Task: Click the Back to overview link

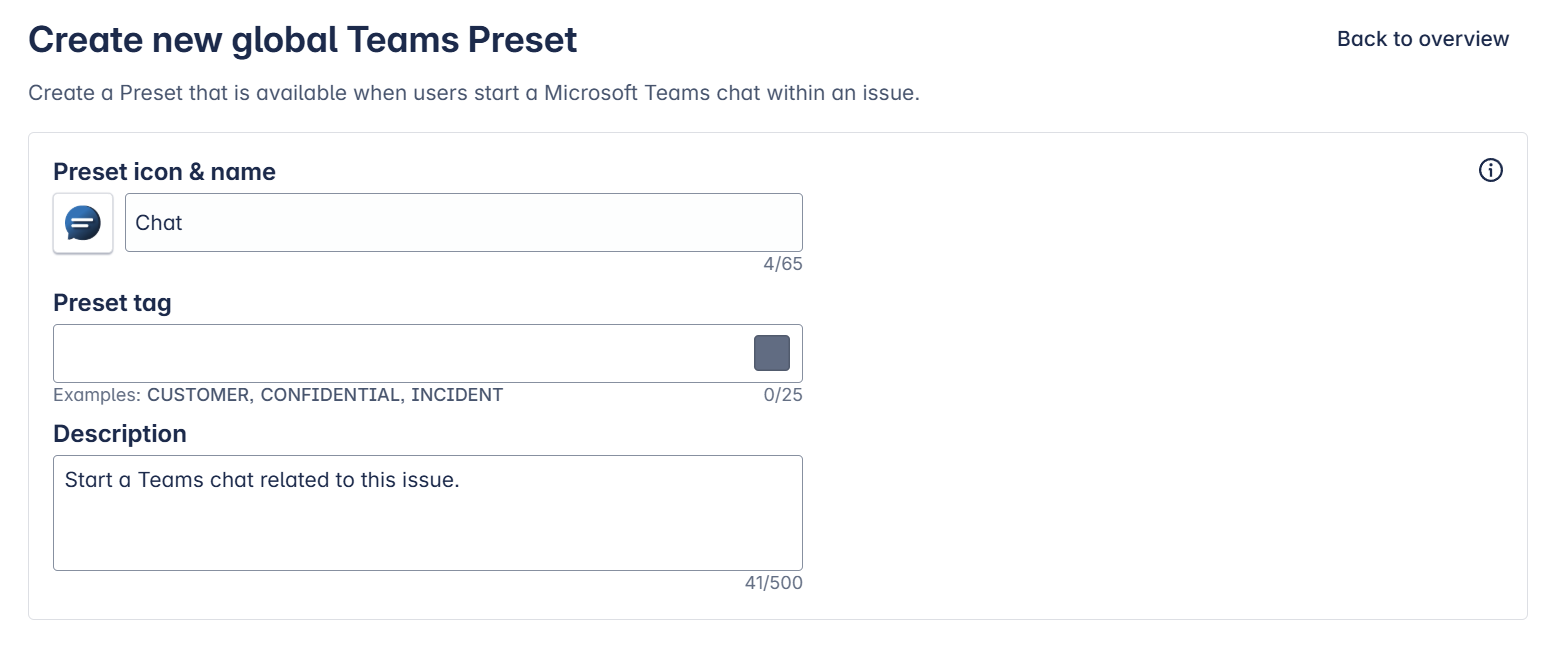Action: (1422, 39)
